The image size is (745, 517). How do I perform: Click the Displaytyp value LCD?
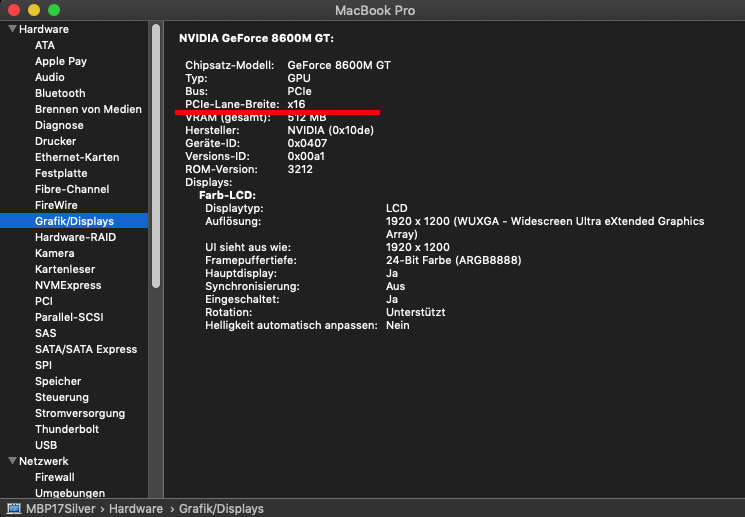(x=396, y=208)
